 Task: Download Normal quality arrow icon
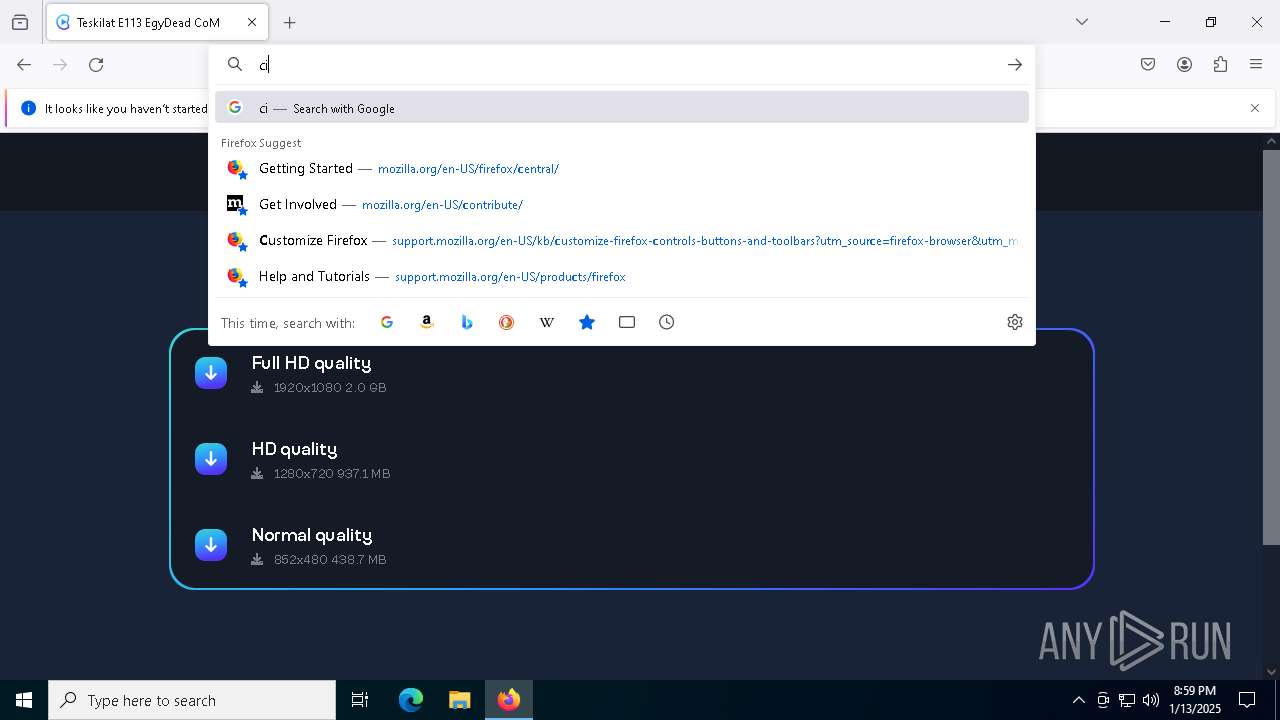point(211,545)
